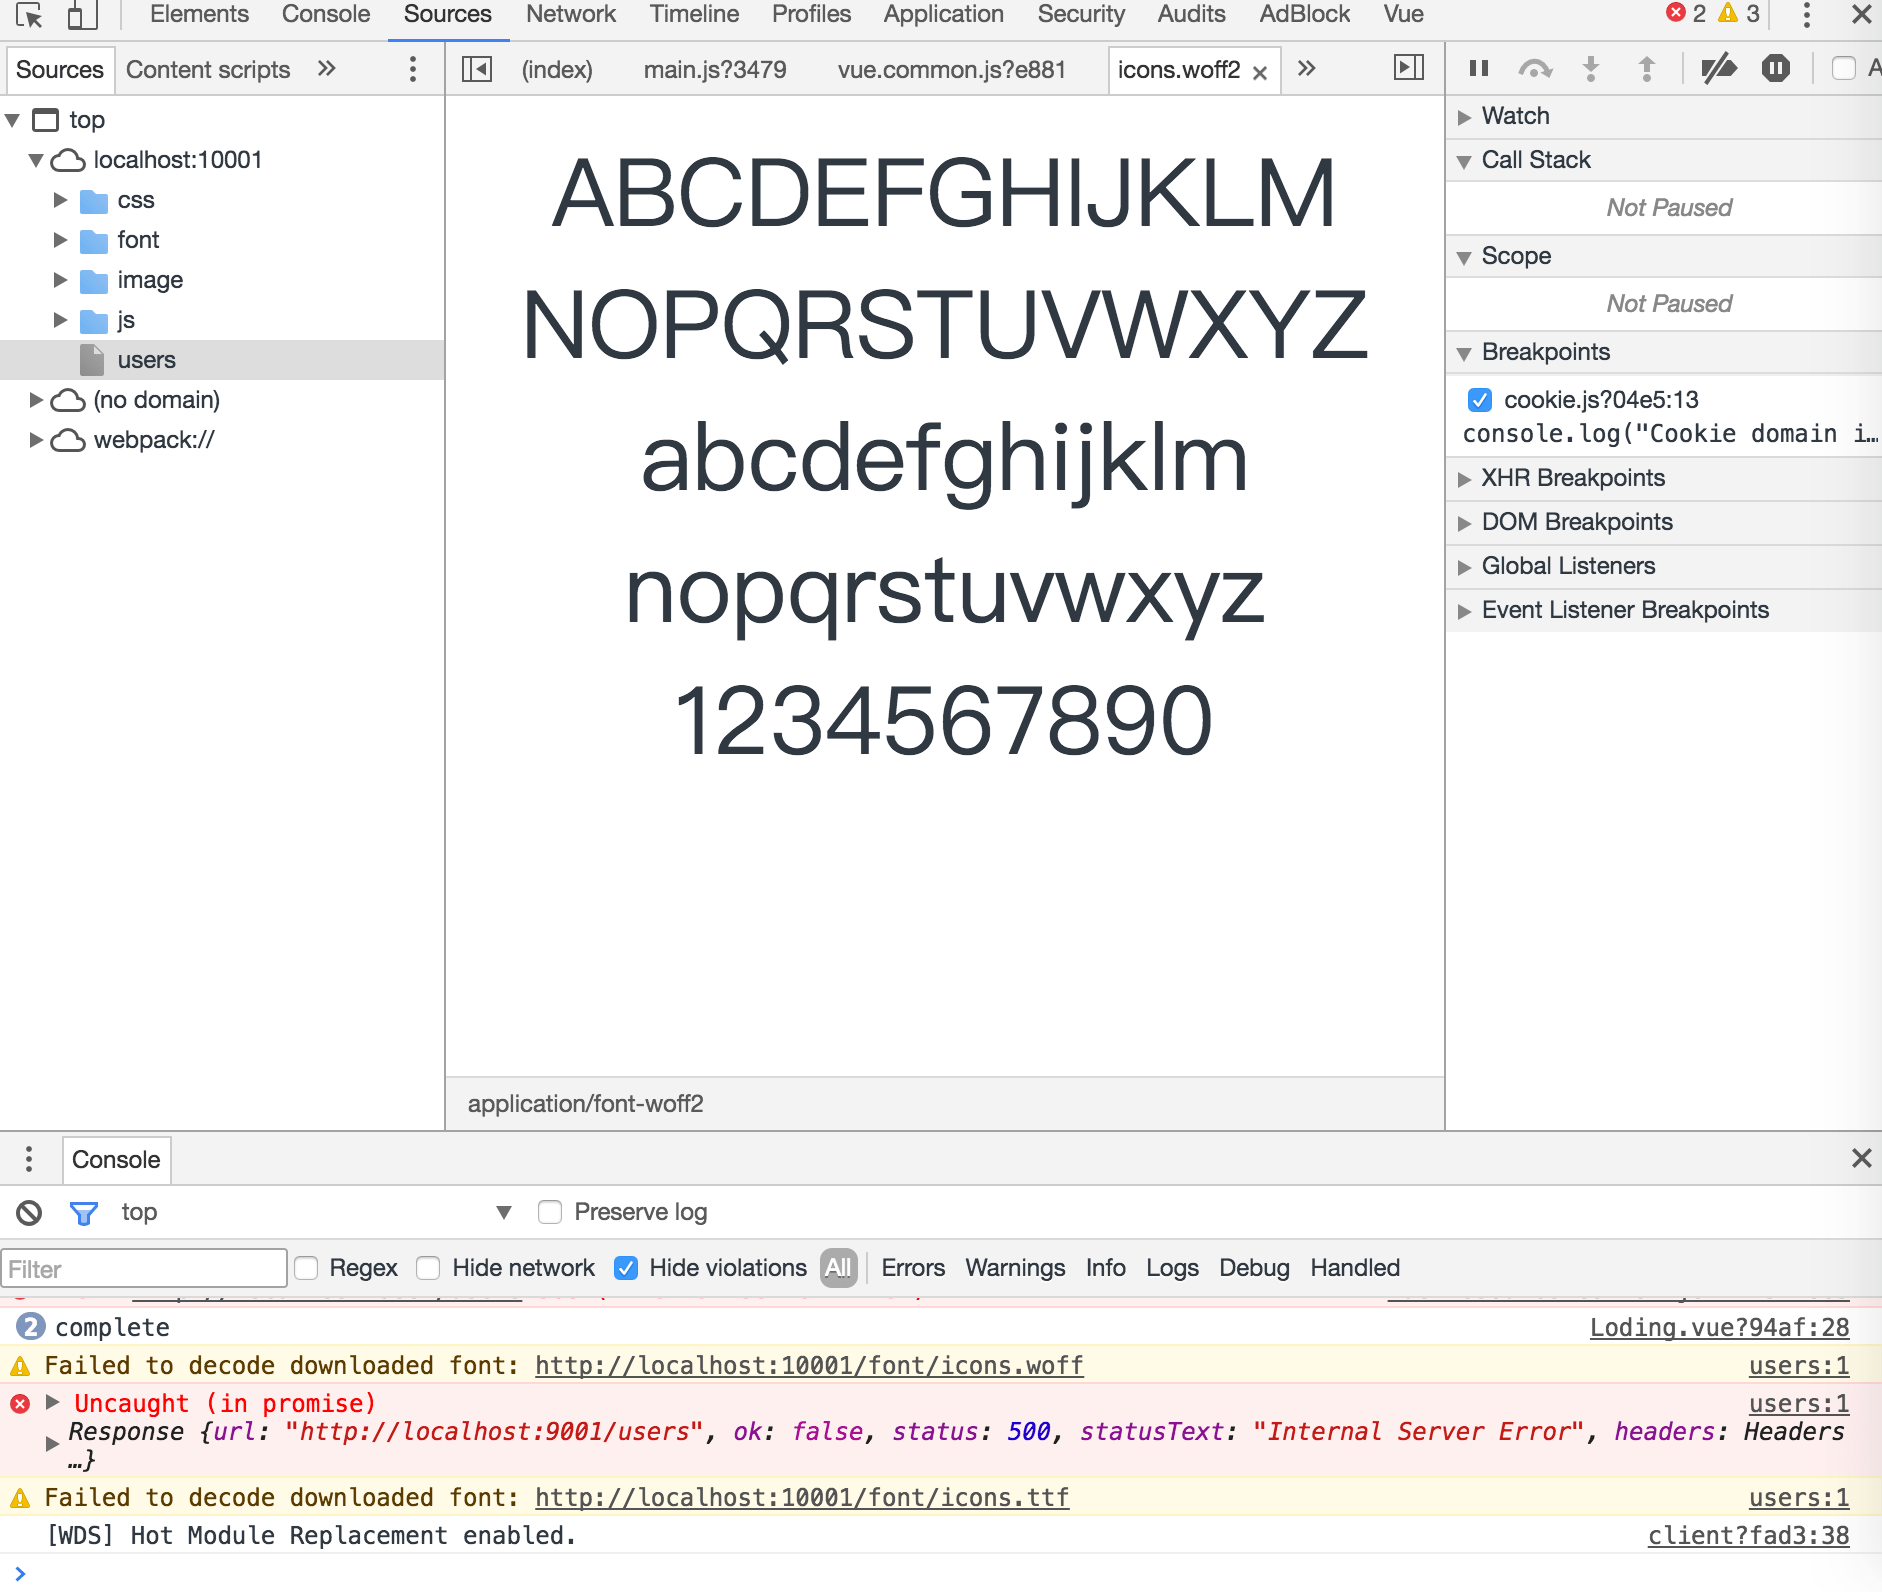Open the DevTools customize three-dot menu
Image resolution: width=1882 pixels, height=1592 pixels.
click(1806, 15)
